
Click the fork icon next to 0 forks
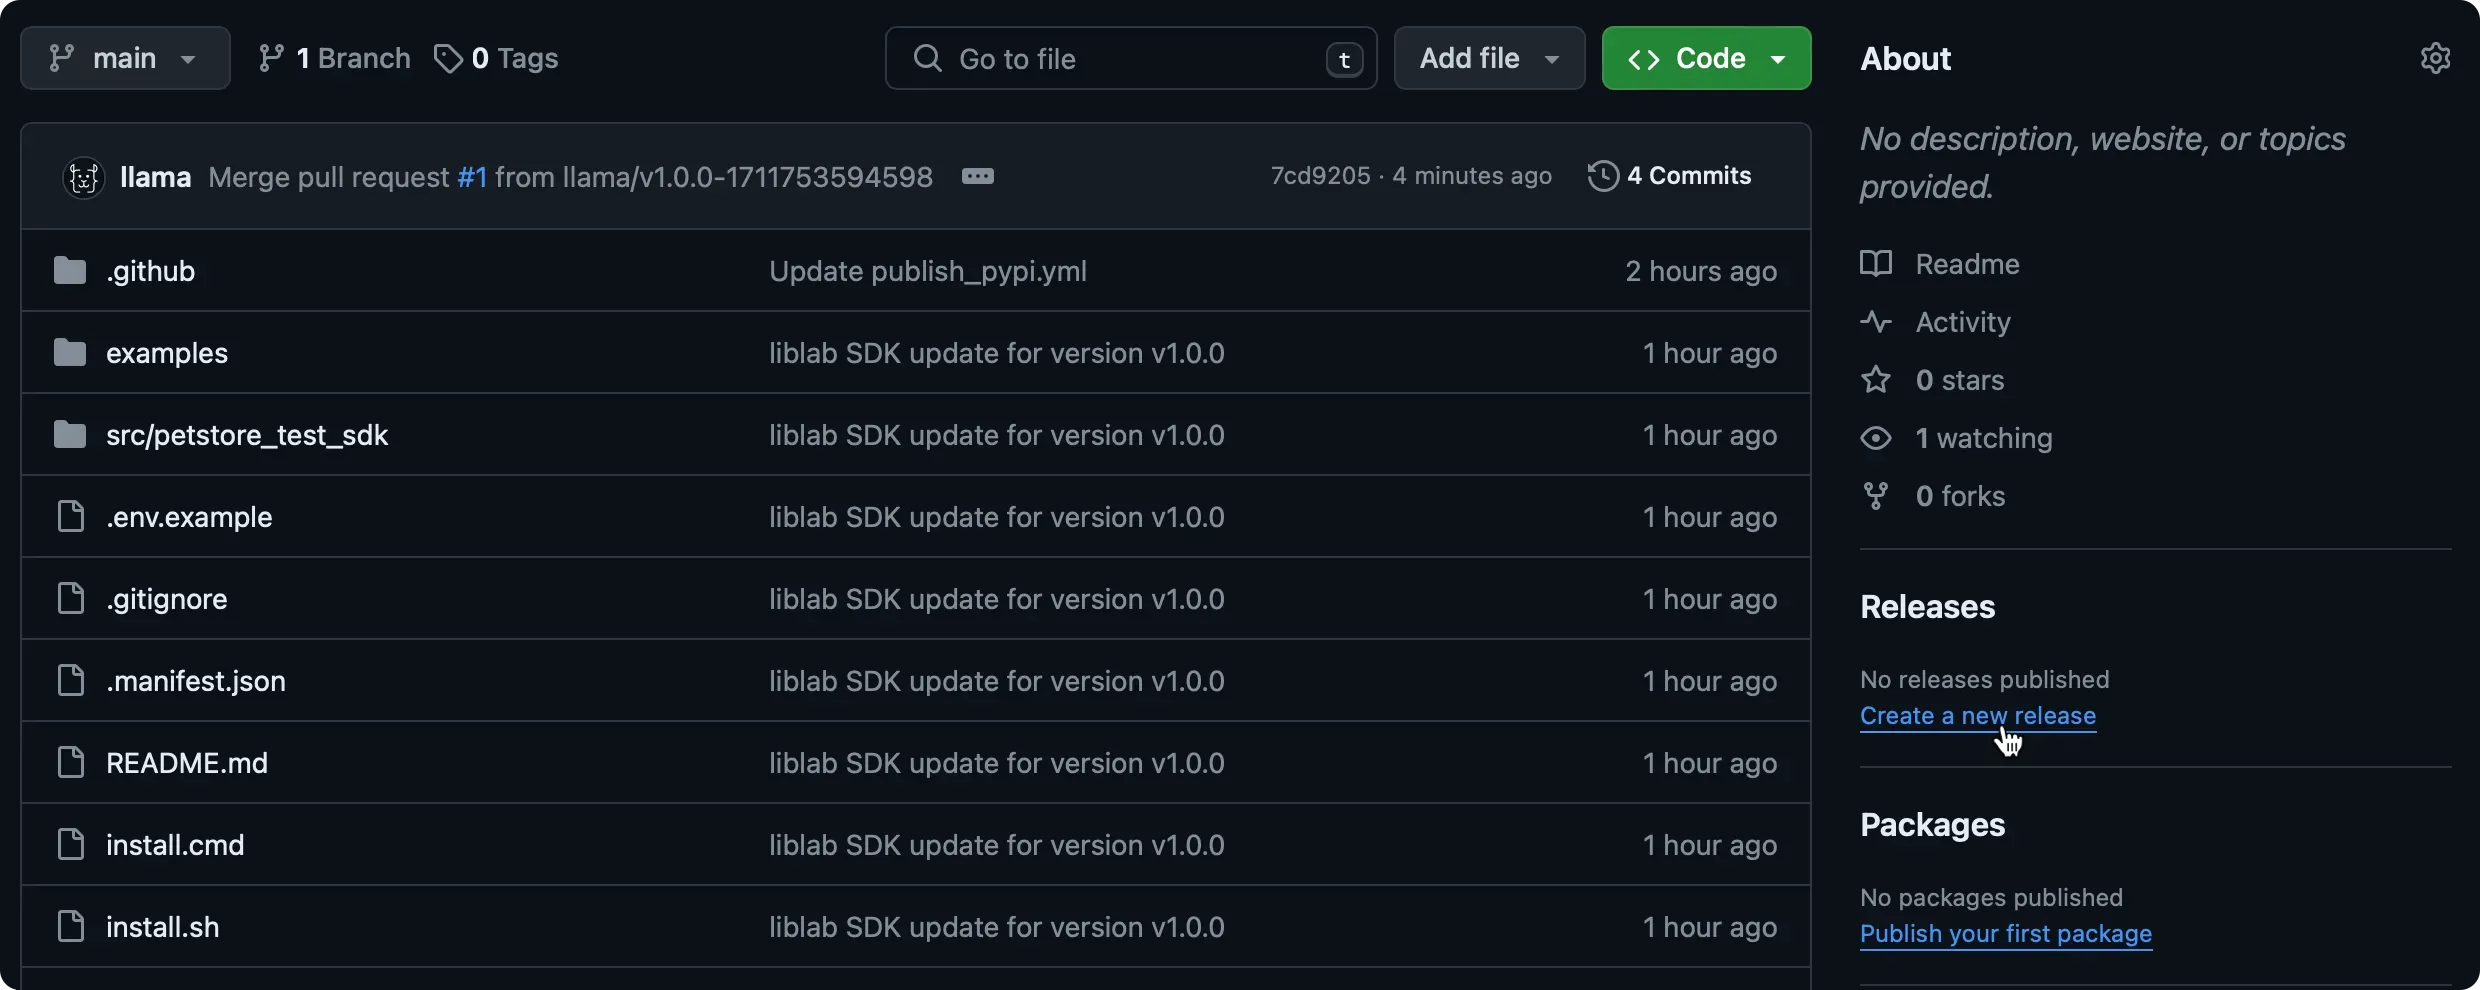tap(1875, 495)
